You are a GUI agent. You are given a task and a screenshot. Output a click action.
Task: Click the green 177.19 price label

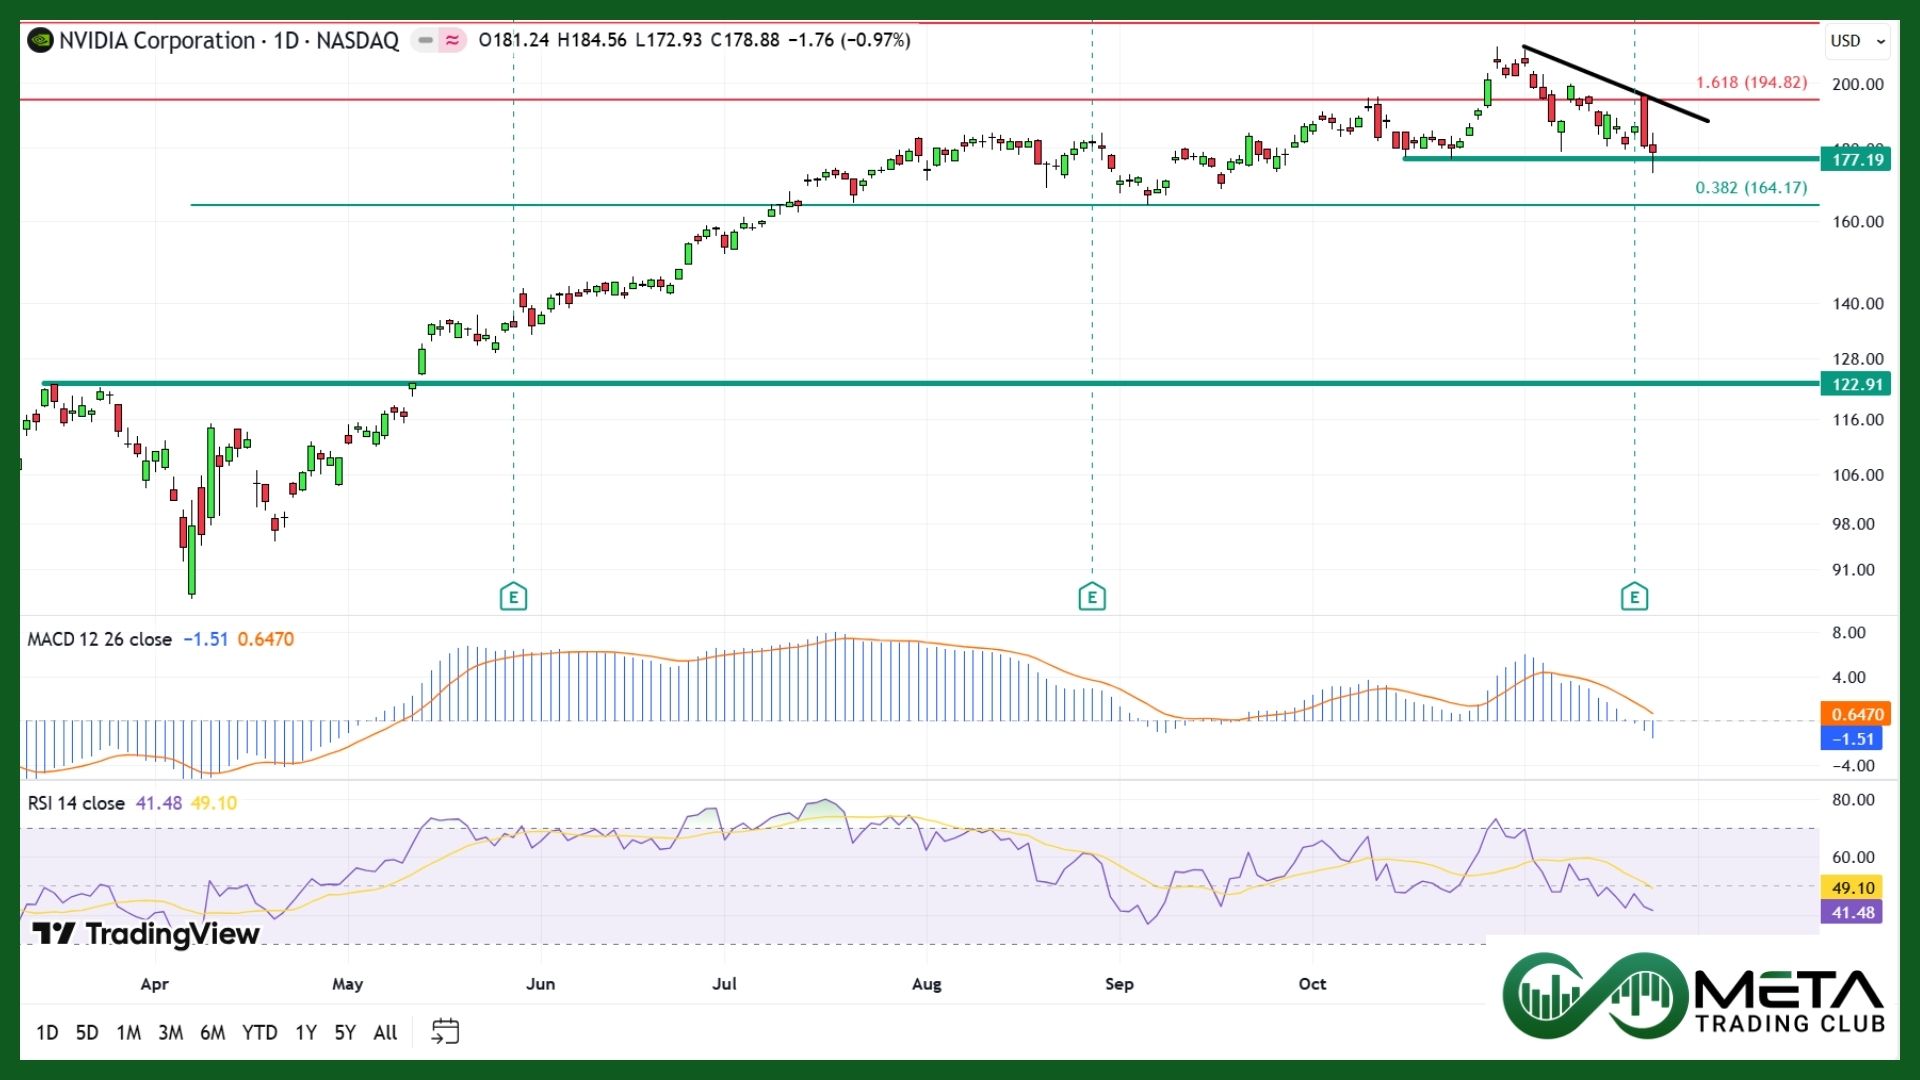tap(1857, 160)
